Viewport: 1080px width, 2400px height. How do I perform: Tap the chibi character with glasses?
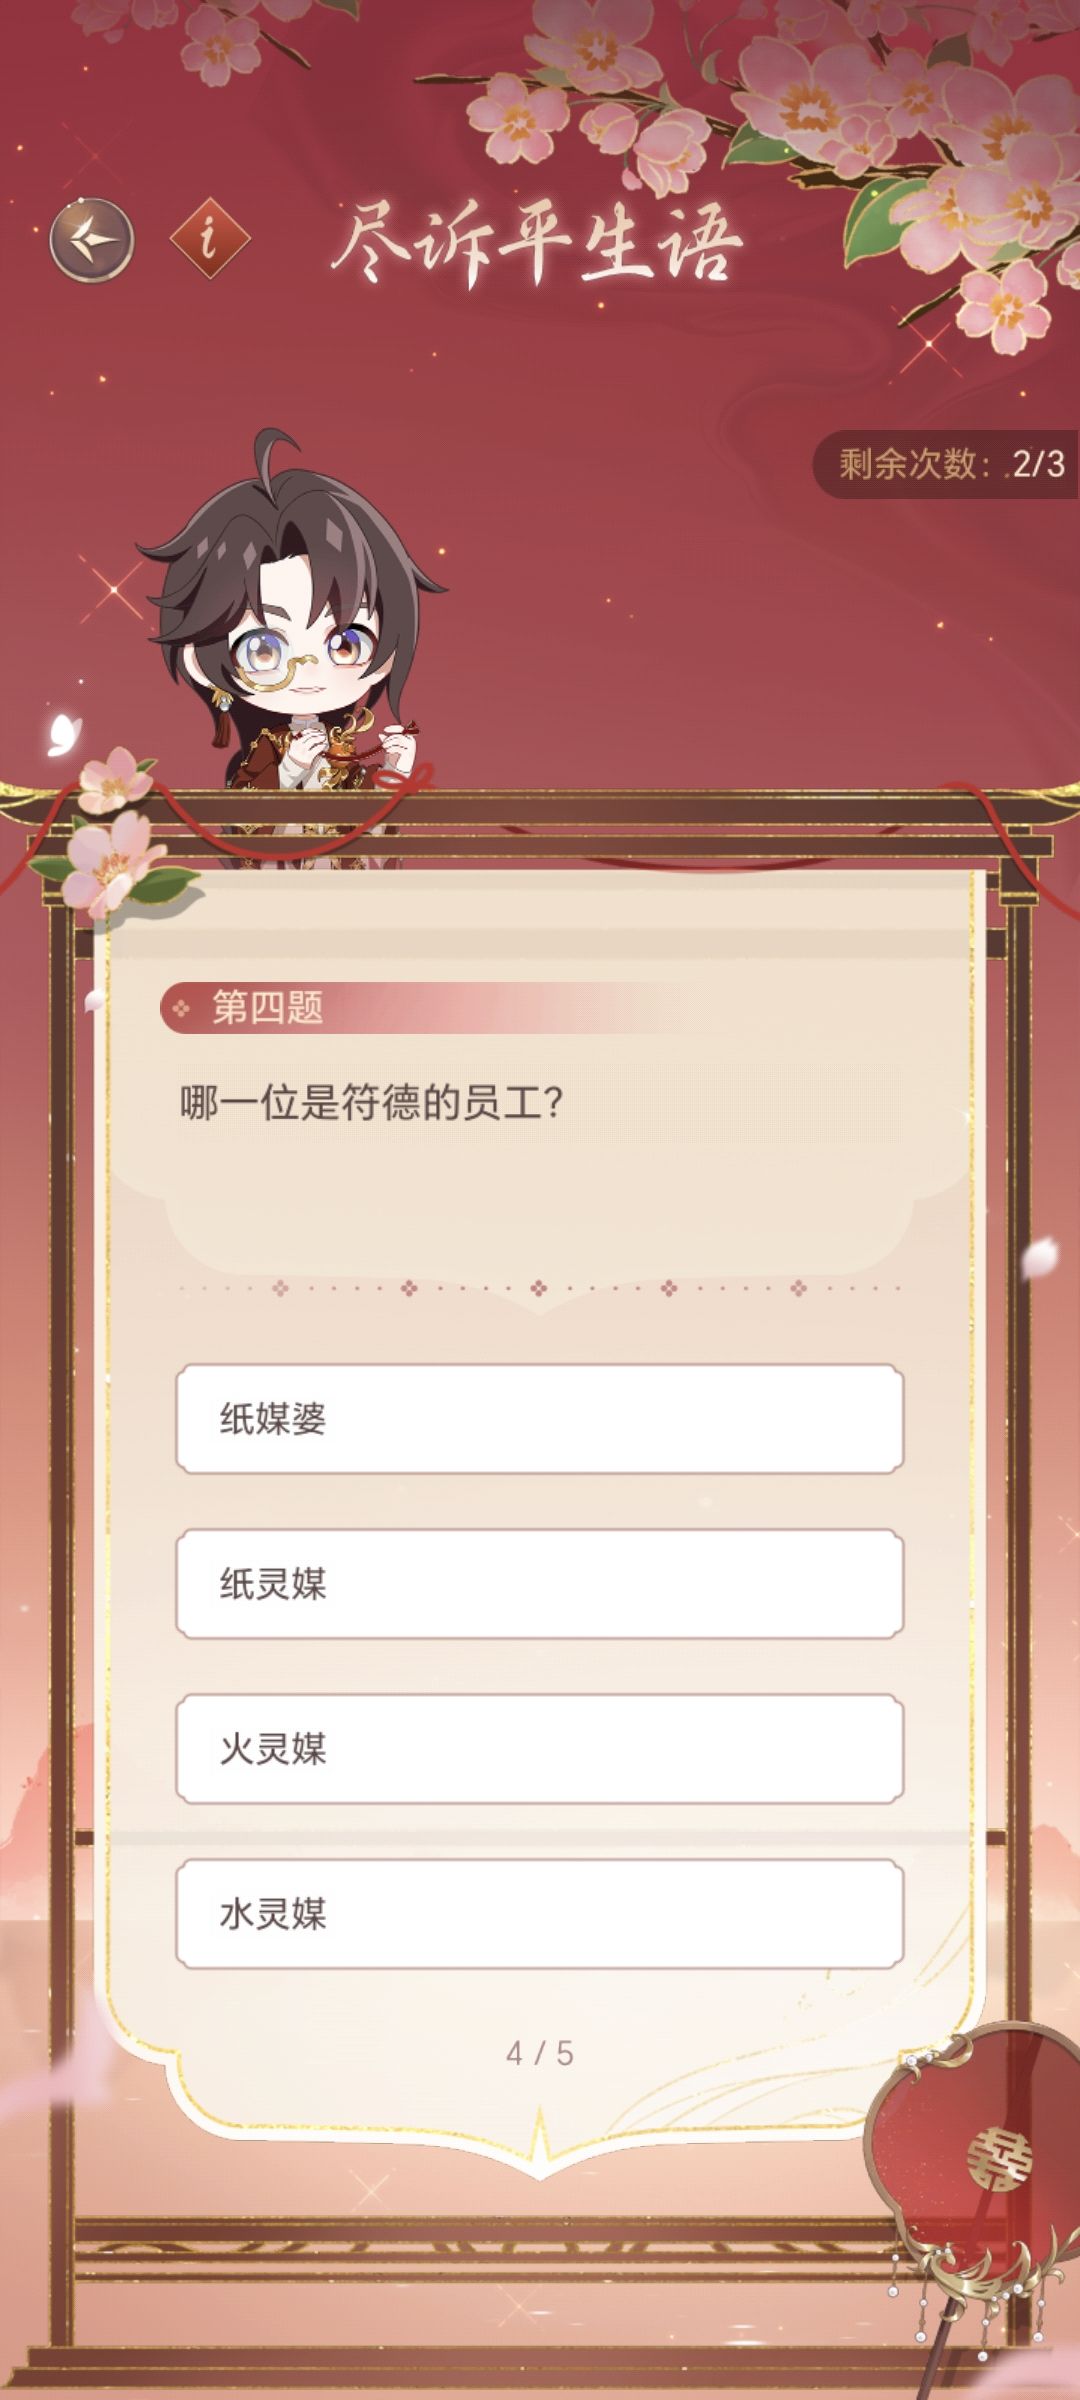[292, 640]
